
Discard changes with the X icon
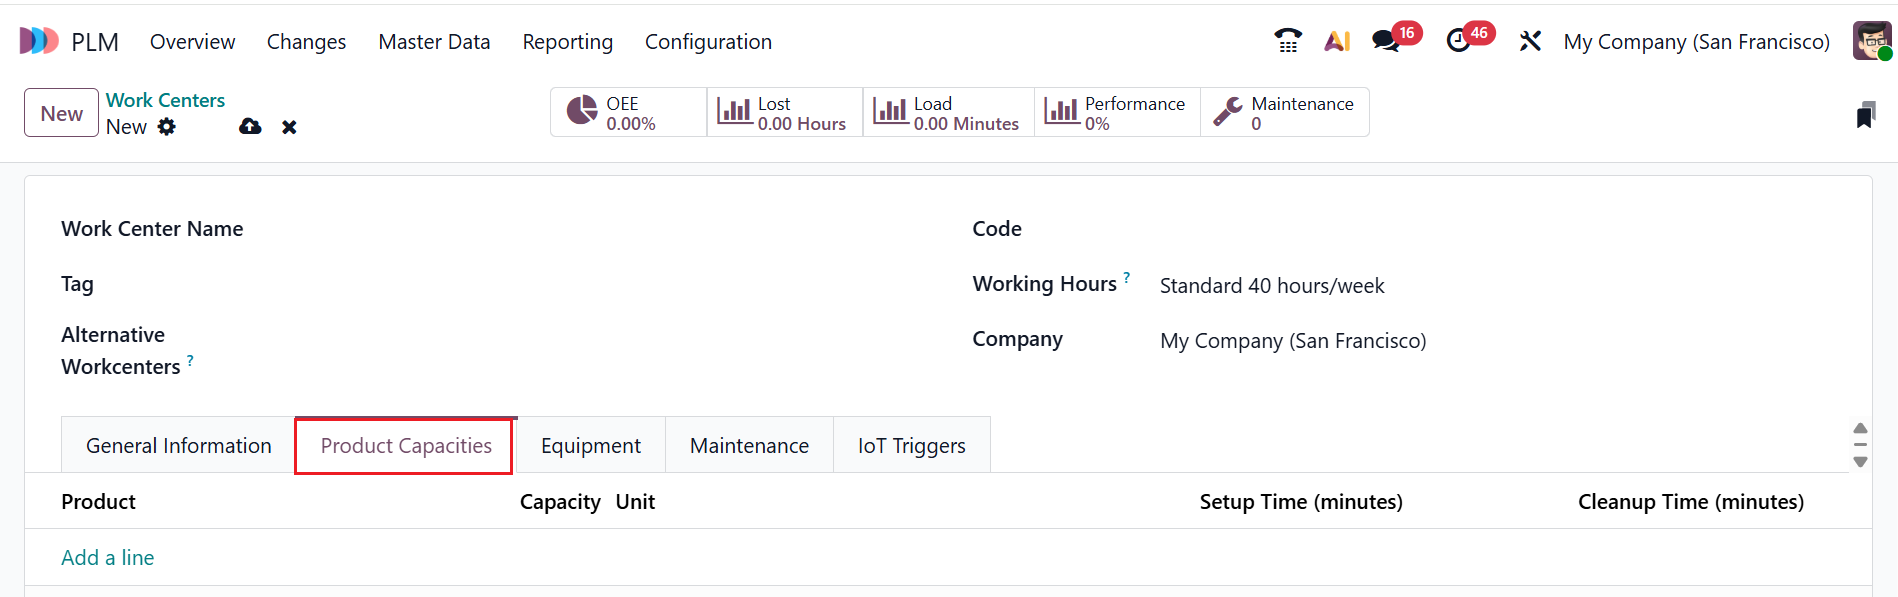[x=289, y=127]
